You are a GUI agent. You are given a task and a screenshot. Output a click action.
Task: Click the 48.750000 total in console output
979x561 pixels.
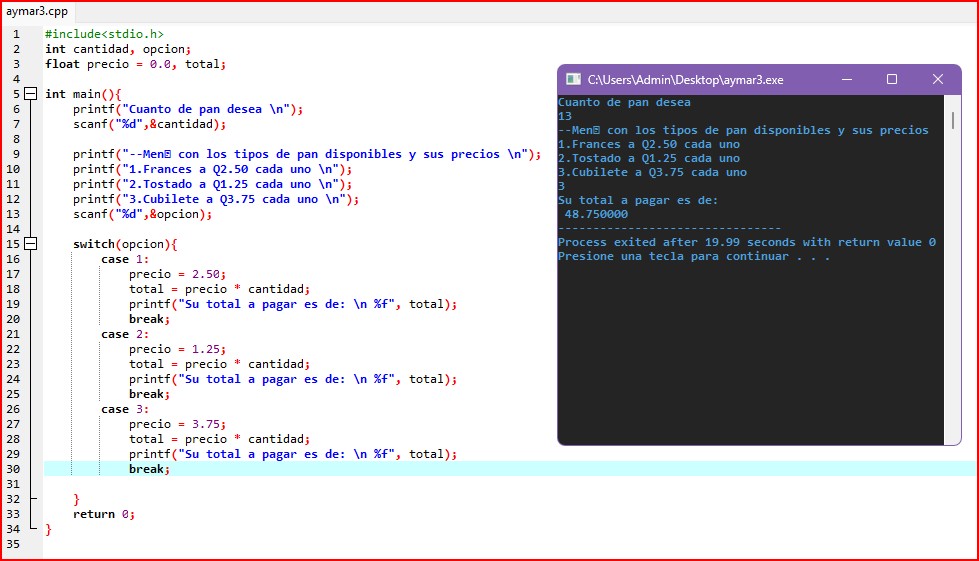coord(596,214)
